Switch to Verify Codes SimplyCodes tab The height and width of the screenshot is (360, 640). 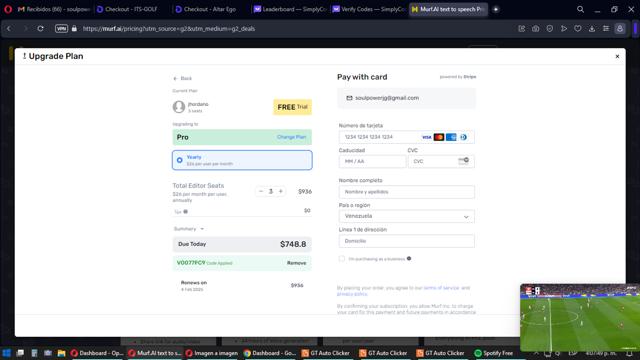click(x=367, y=9)
